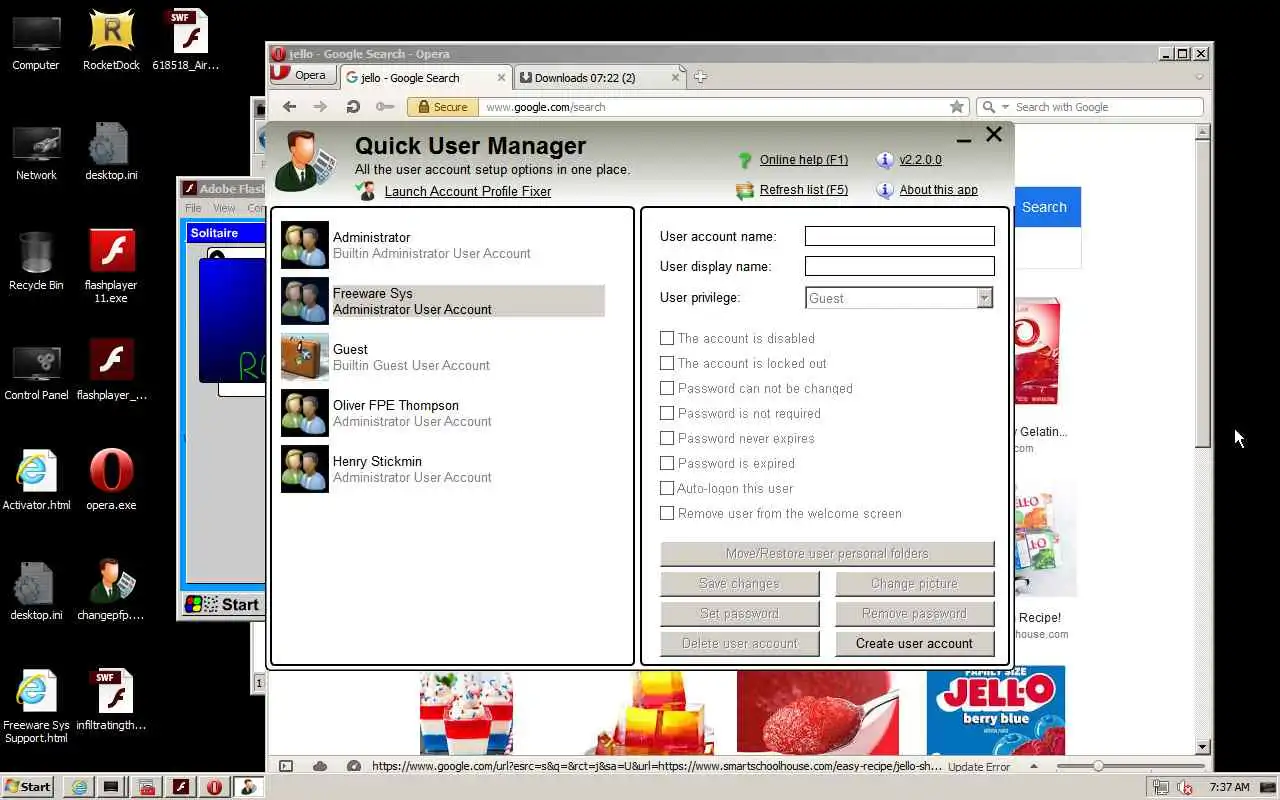Click in User account name field

(900, 236)
